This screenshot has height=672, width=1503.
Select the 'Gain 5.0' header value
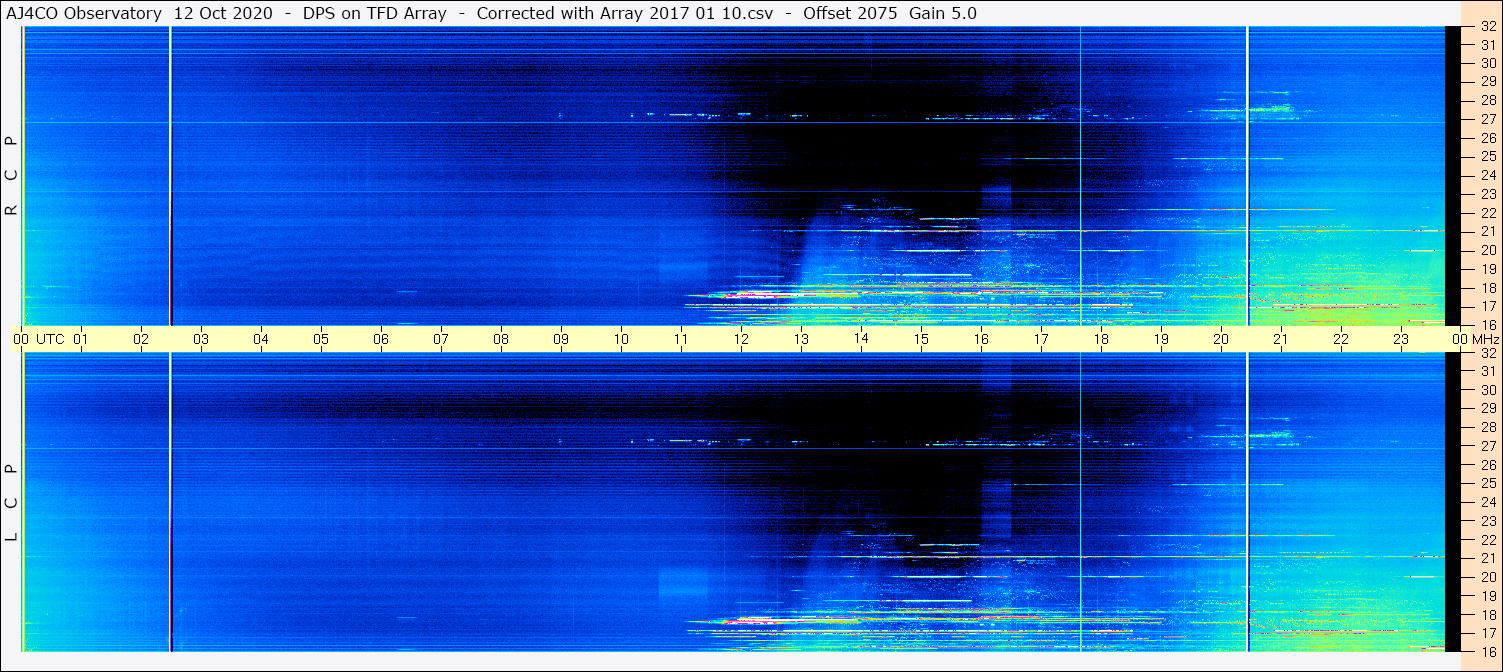coord(943,13)
